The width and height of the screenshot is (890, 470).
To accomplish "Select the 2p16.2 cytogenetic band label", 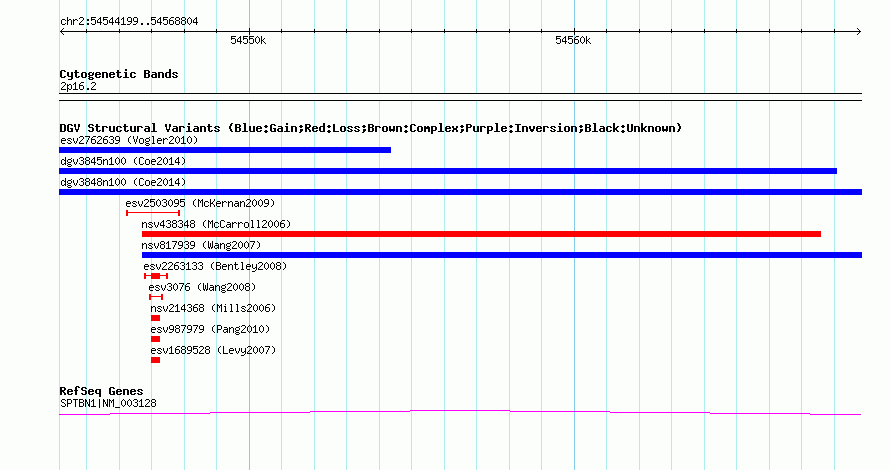I will click(x=78, y=87).
